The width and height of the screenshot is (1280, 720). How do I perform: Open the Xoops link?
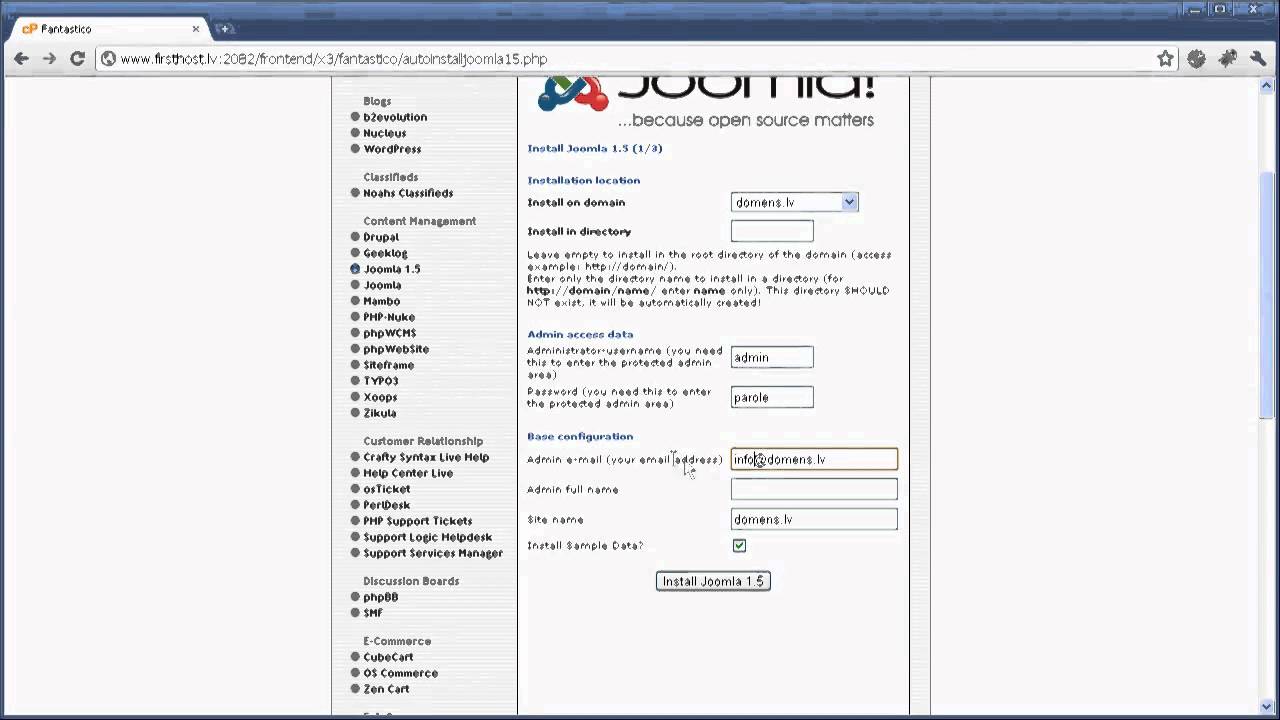(380, 397)
